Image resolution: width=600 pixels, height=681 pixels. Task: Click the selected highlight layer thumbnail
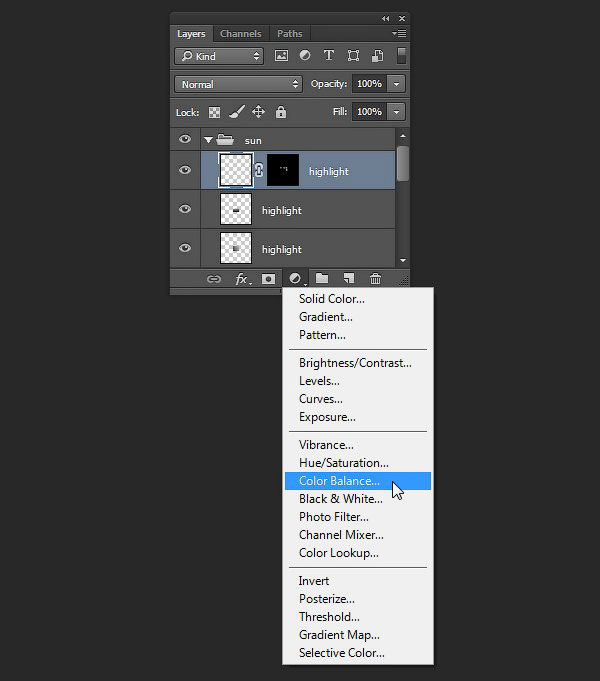click(236, 170)
